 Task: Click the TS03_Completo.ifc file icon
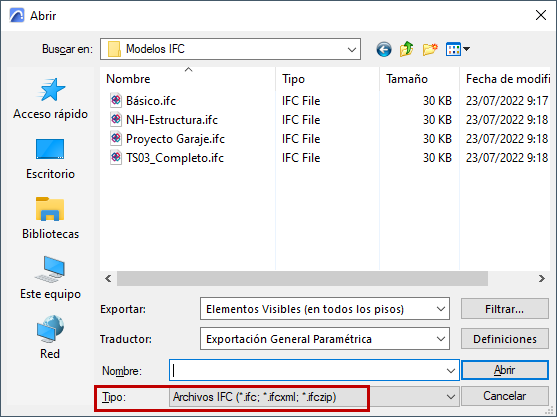click(x=115, y=157)
